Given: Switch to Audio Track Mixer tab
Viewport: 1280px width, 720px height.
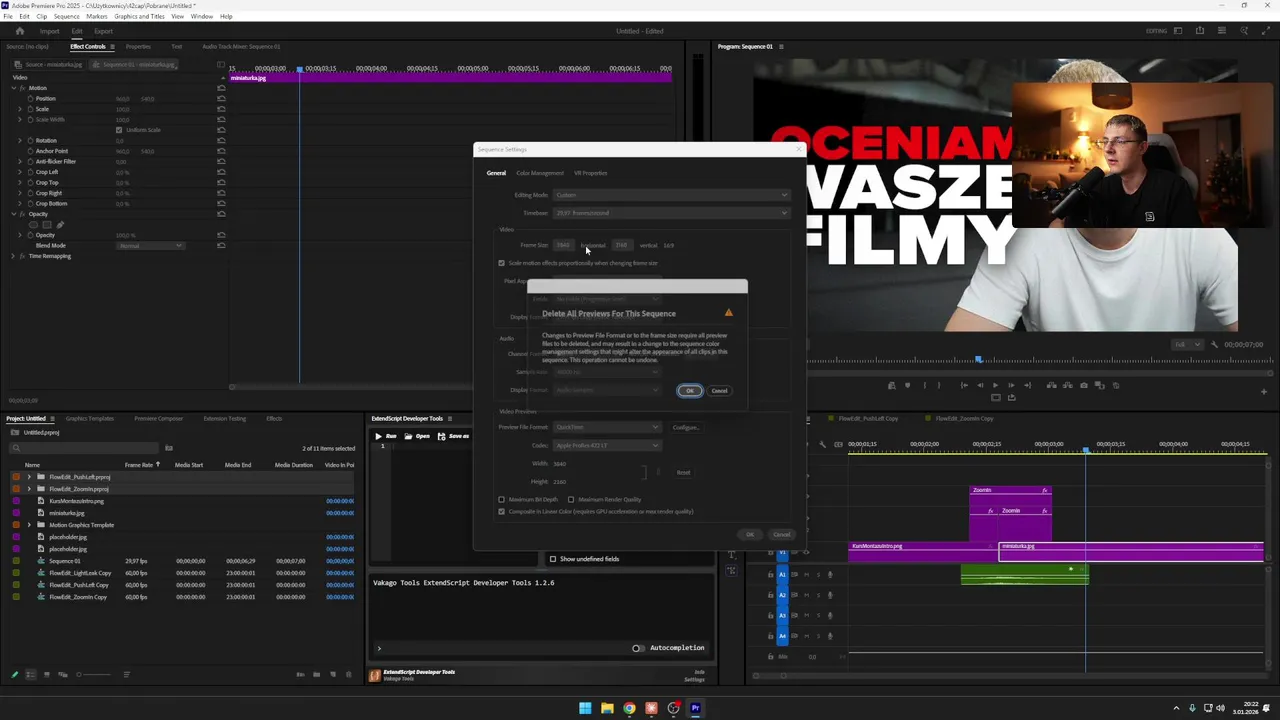Looking at the screenshot, I should click(241, 46).
